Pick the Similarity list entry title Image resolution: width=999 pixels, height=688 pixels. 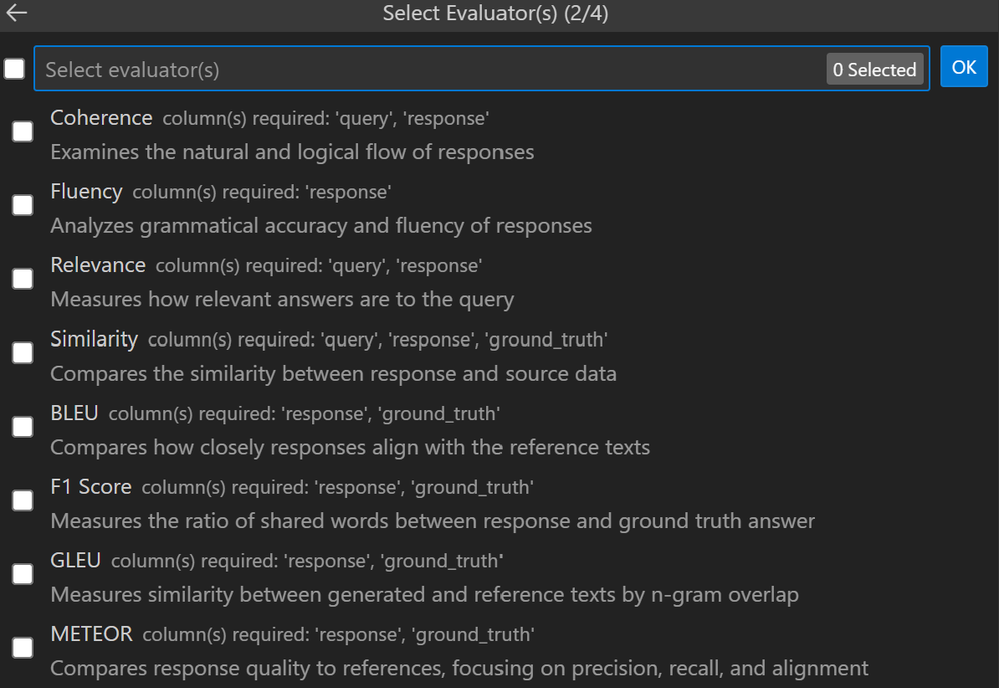(94, 339)
